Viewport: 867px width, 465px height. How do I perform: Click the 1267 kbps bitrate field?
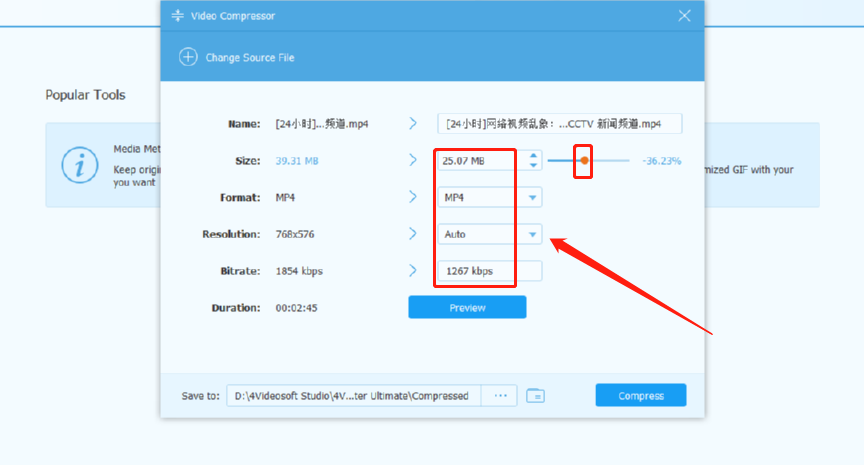coord(489,271)
